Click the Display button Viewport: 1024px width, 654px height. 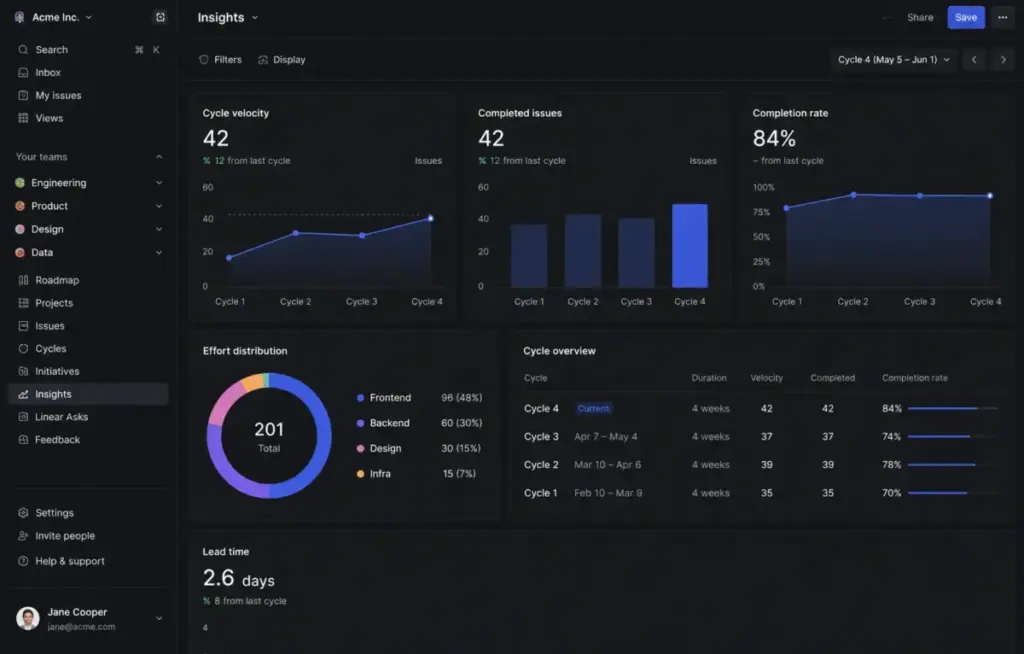tap(281, 59)
